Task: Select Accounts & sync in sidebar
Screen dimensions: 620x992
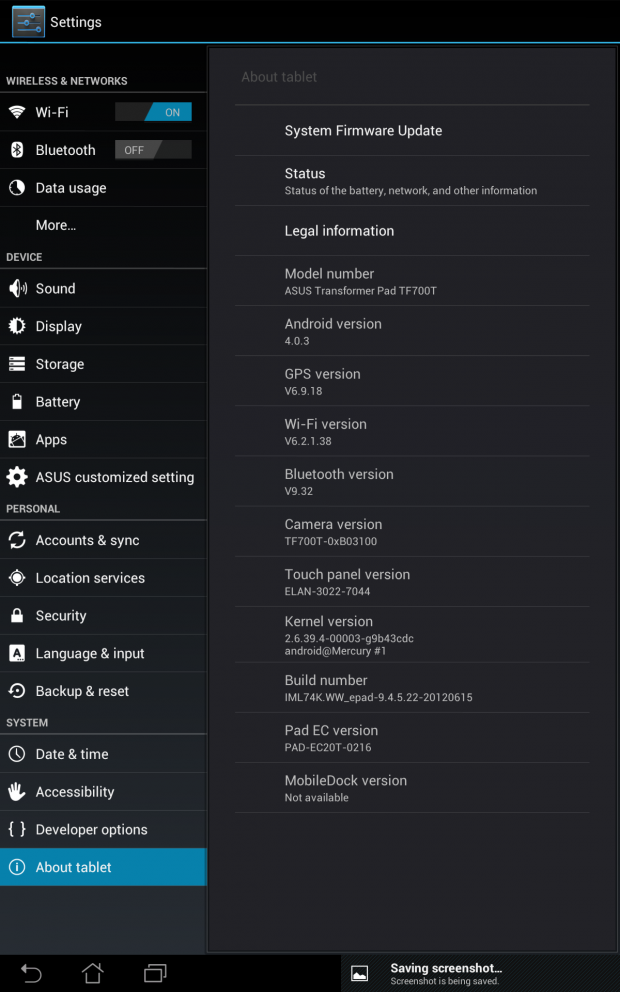Action: (x=87, y=540)
